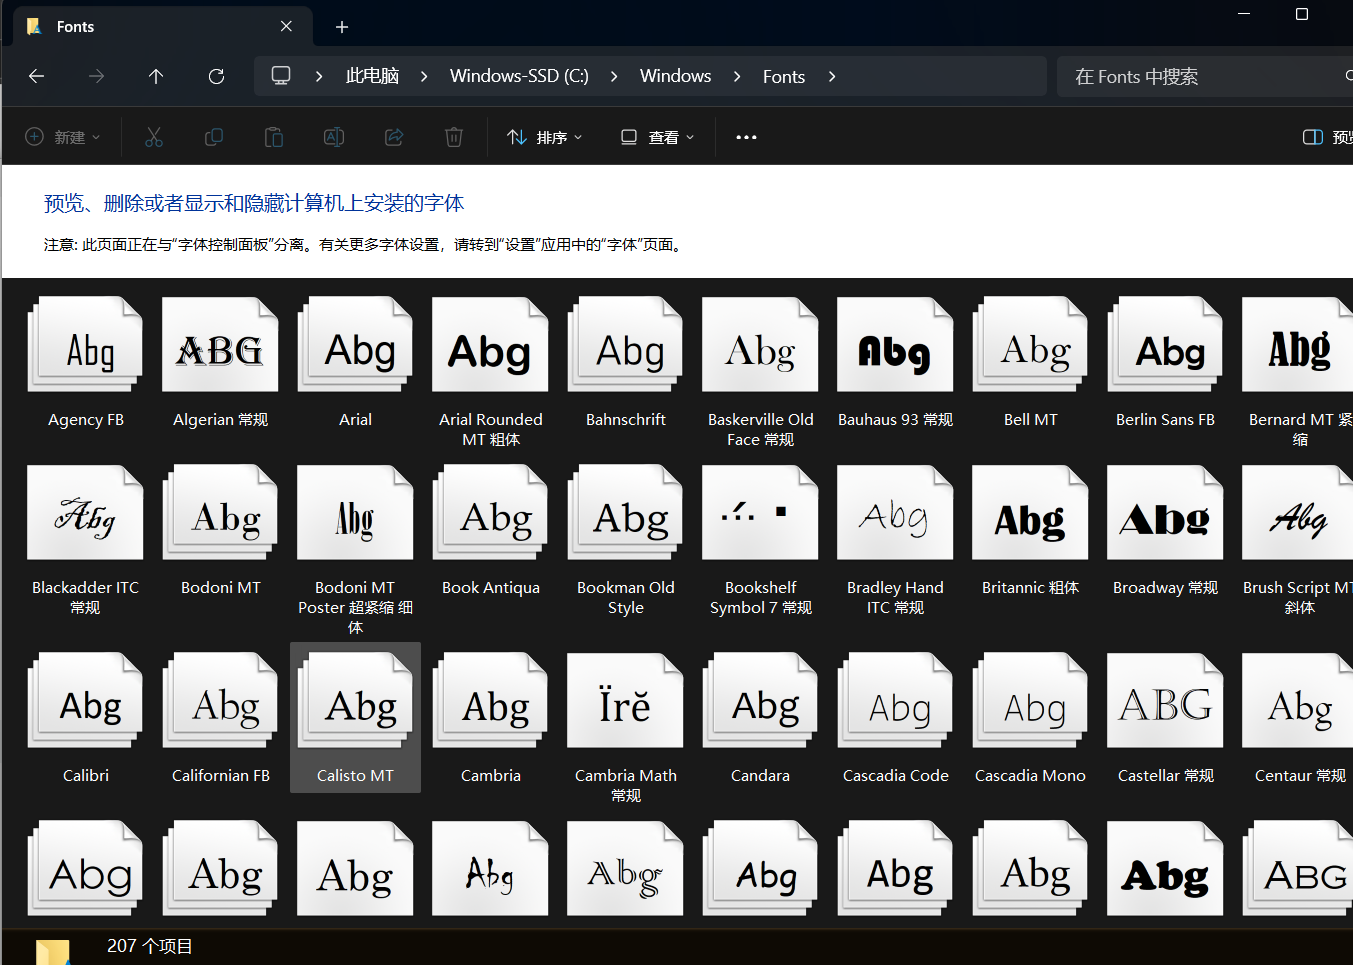The image size is (1353, 965).
Task: Select the Cascadia Code font
Action: [895, 718]
